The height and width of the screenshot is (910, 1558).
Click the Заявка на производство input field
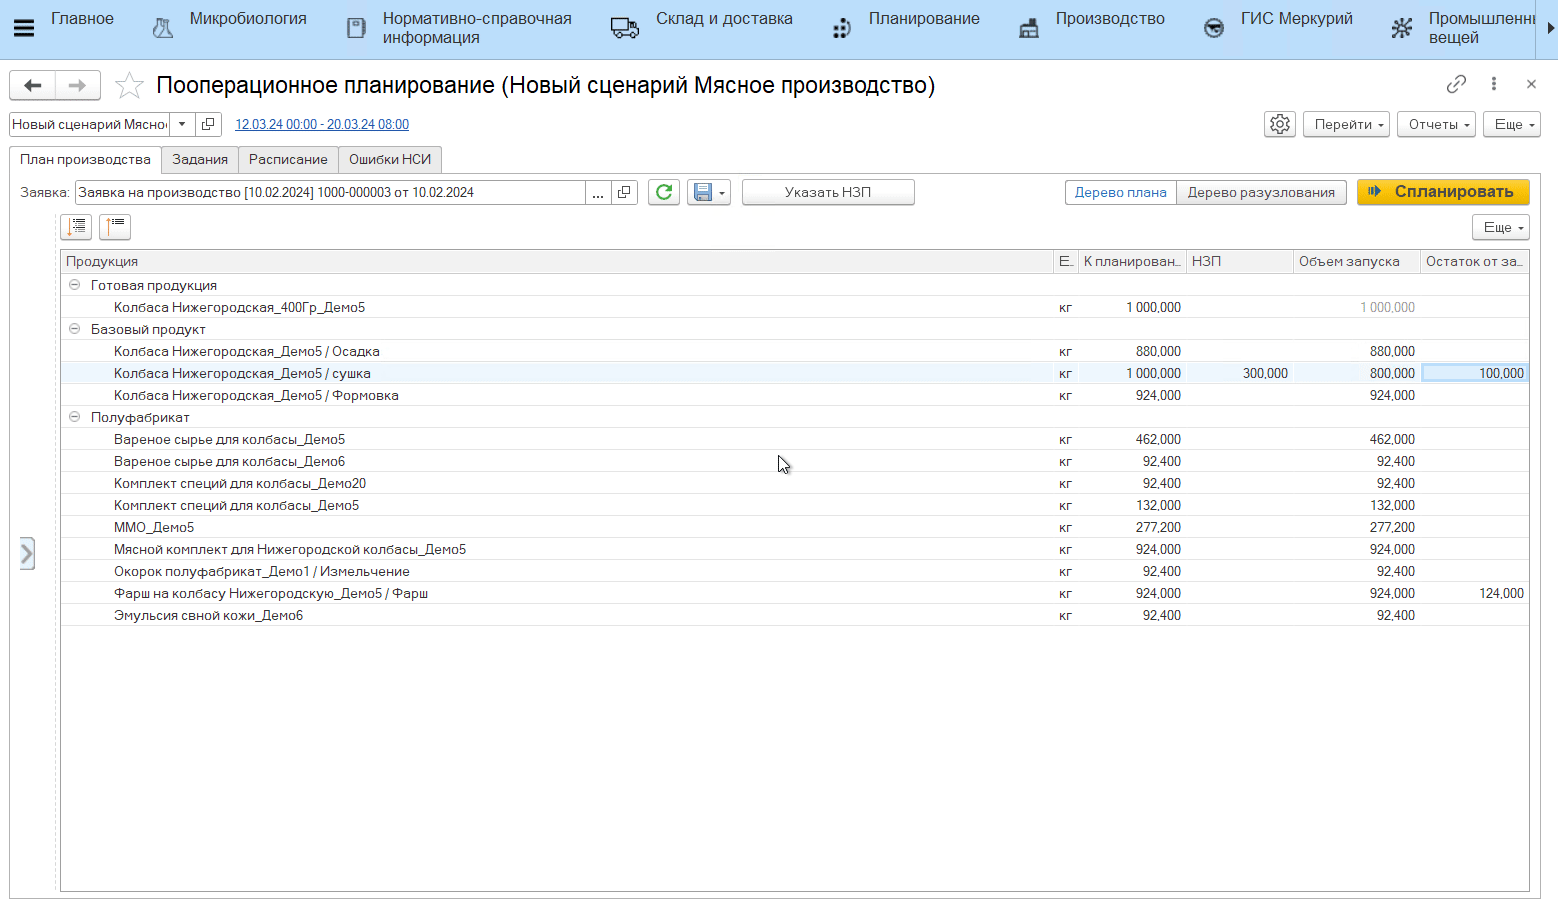(x=330, y=192)
